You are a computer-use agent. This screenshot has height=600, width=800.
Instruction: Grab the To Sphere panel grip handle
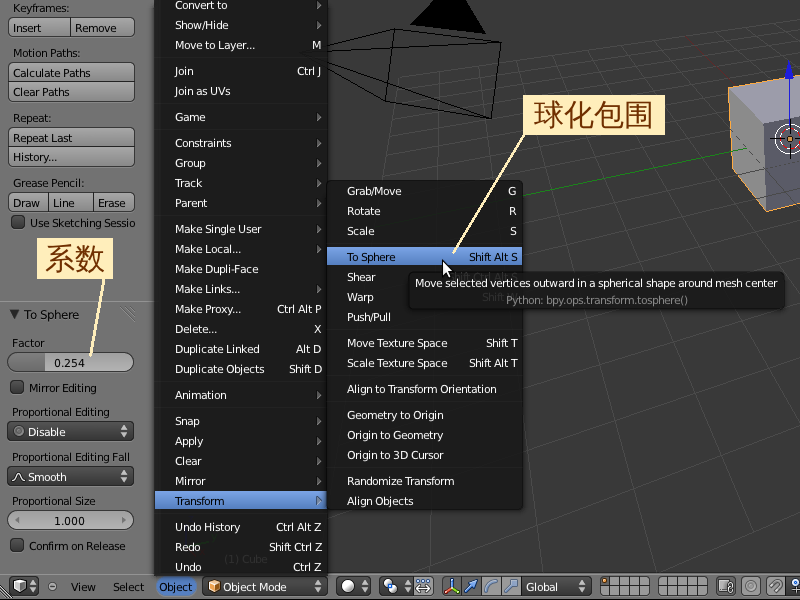pos(128,314)
